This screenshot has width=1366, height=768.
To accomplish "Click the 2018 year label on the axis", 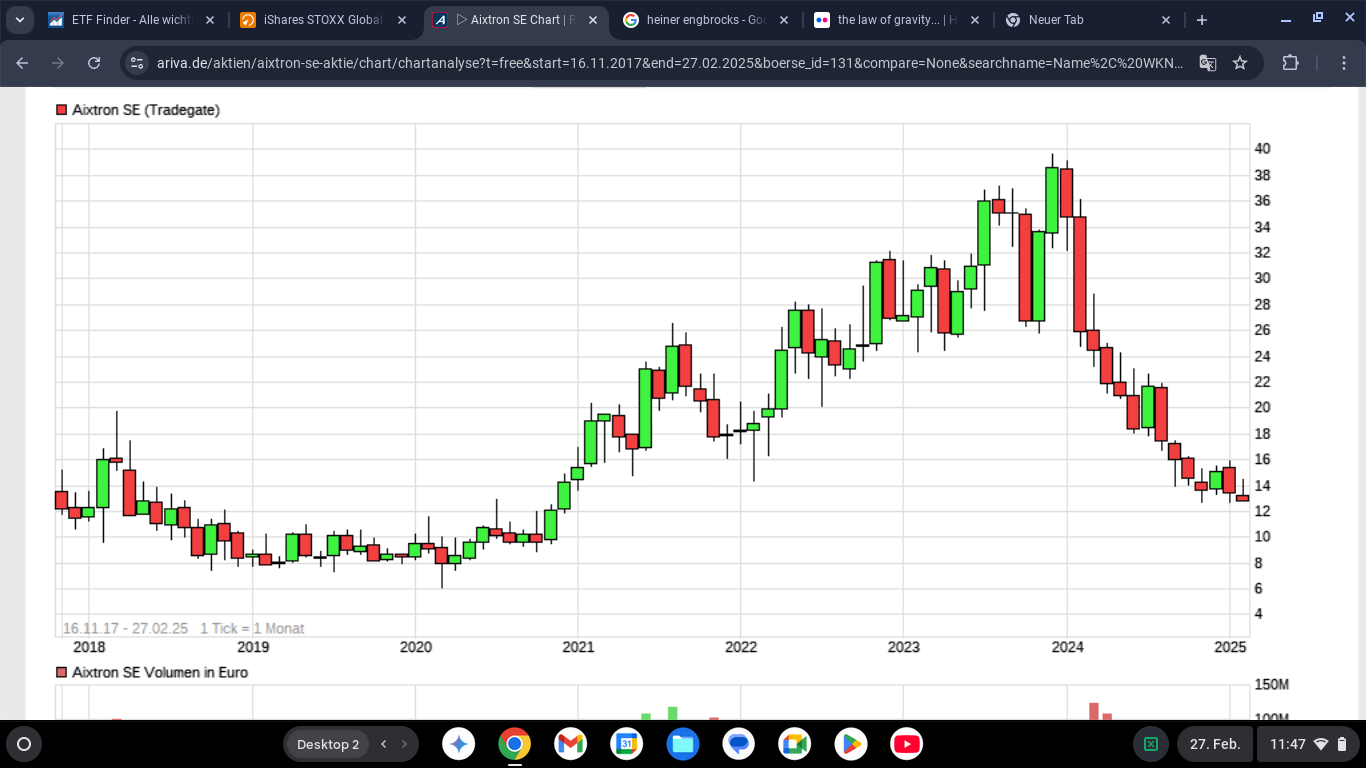I will pyautogui.click(x=89, y=648).
